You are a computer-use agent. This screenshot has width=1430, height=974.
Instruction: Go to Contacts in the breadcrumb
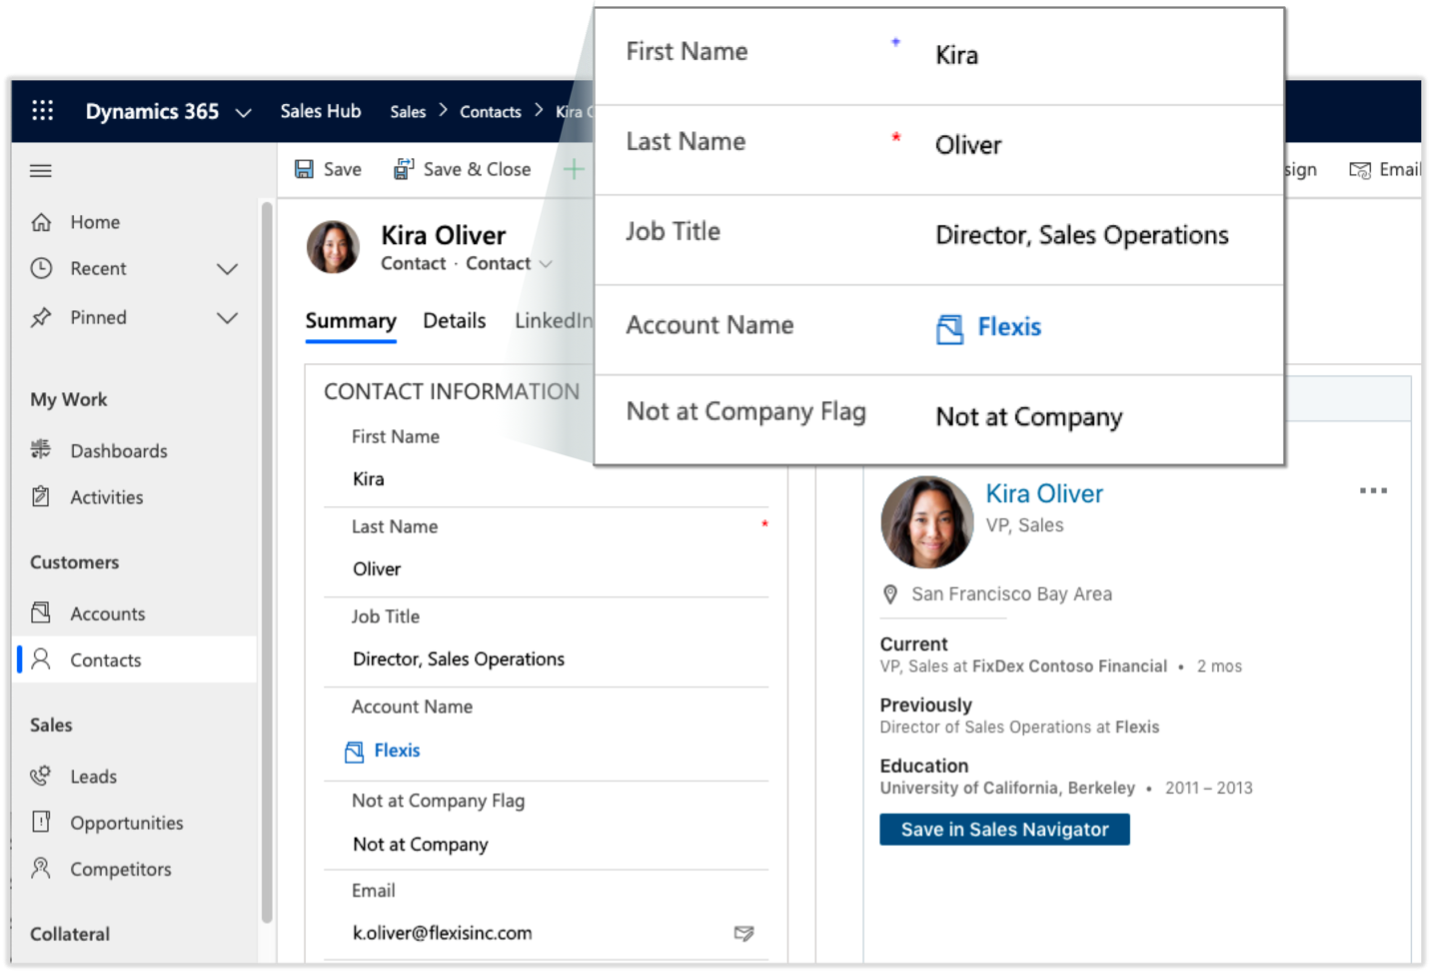[x=490, y=112]
